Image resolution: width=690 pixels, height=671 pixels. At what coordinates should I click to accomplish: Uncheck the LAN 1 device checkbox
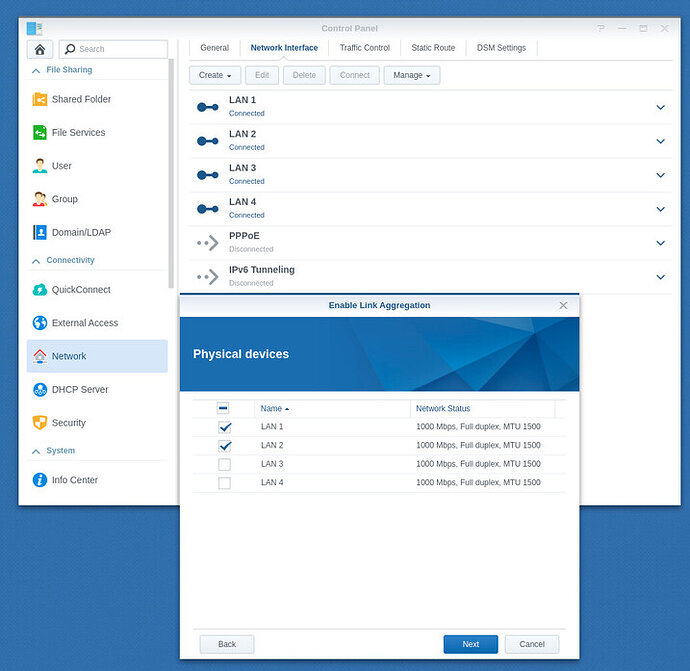[x=224, y=427]
